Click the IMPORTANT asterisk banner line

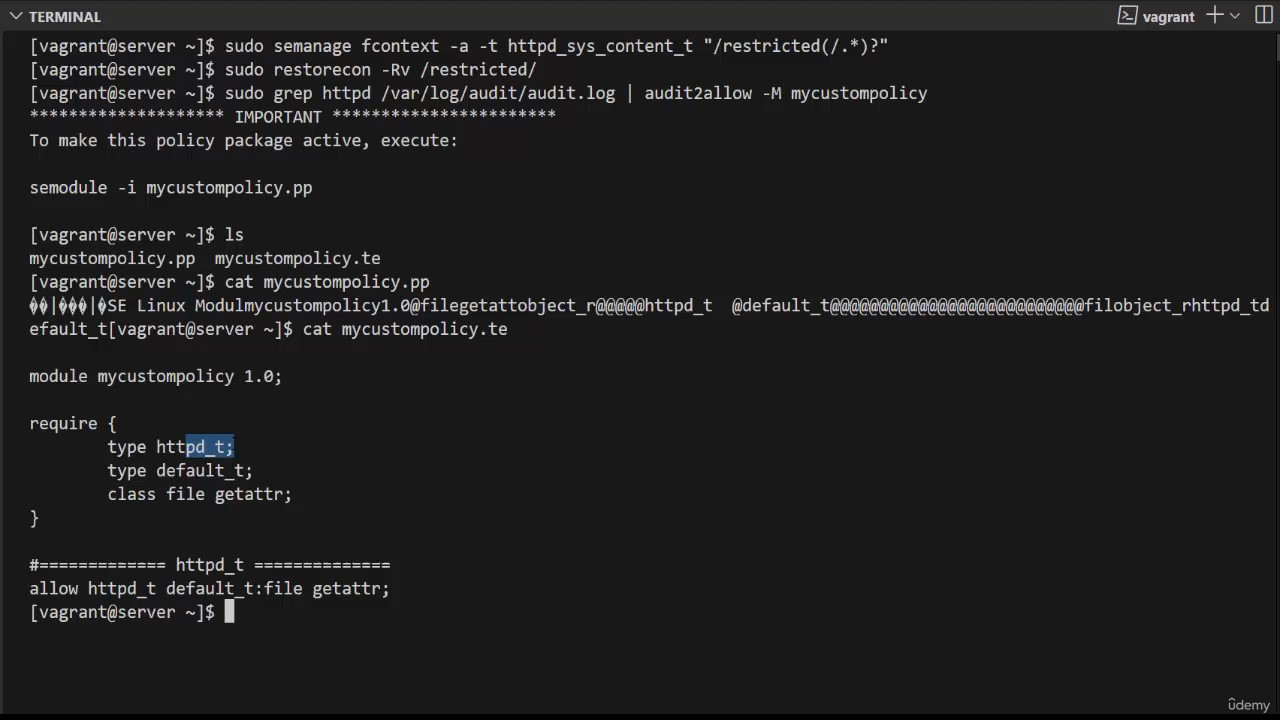click(x=292, y=117)
